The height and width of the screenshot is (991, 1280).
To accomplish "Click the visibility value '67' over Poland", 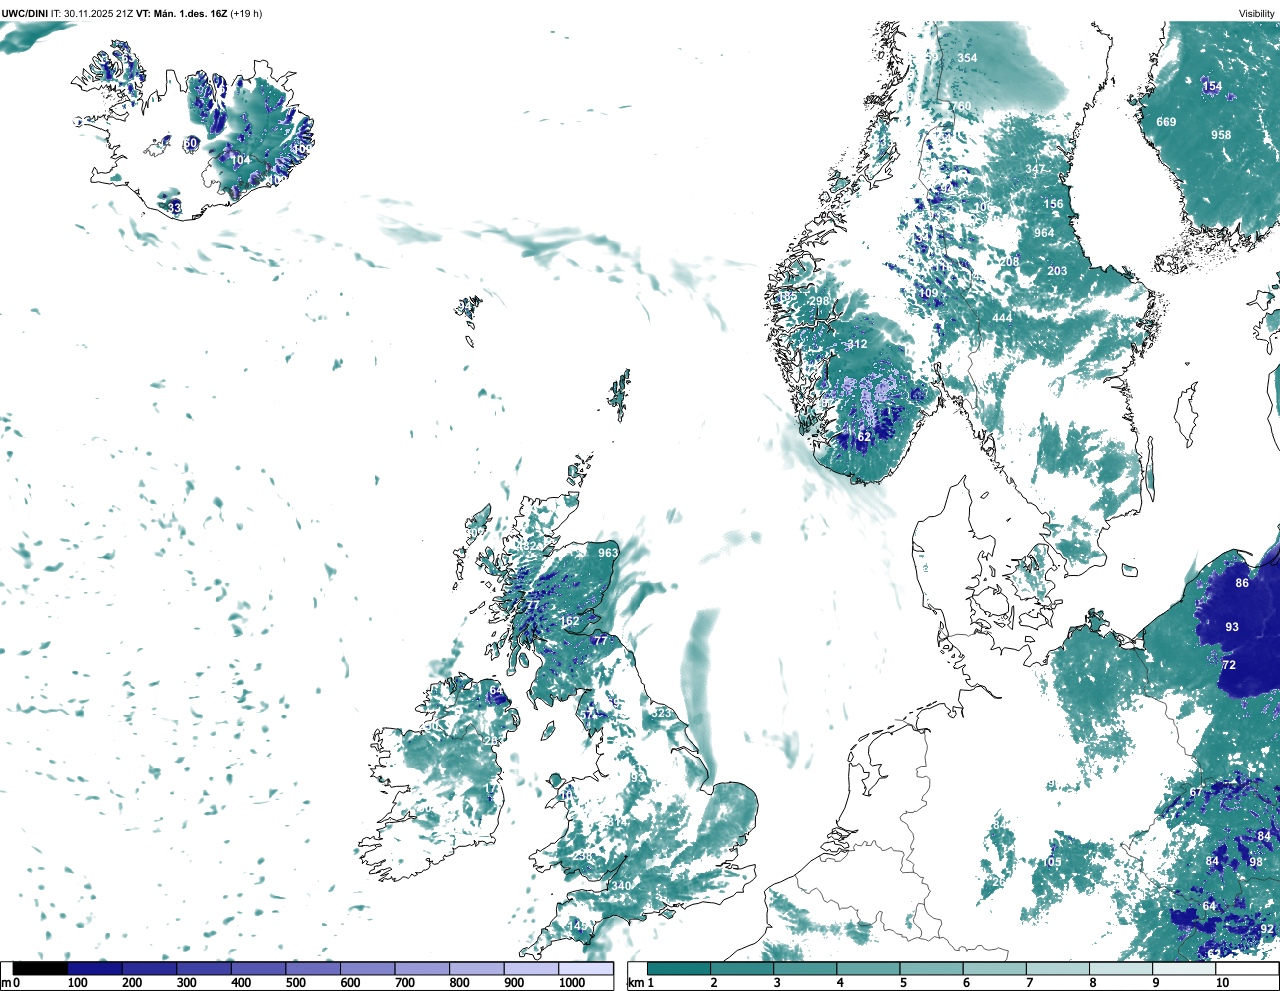I will tap(1196, 793).
